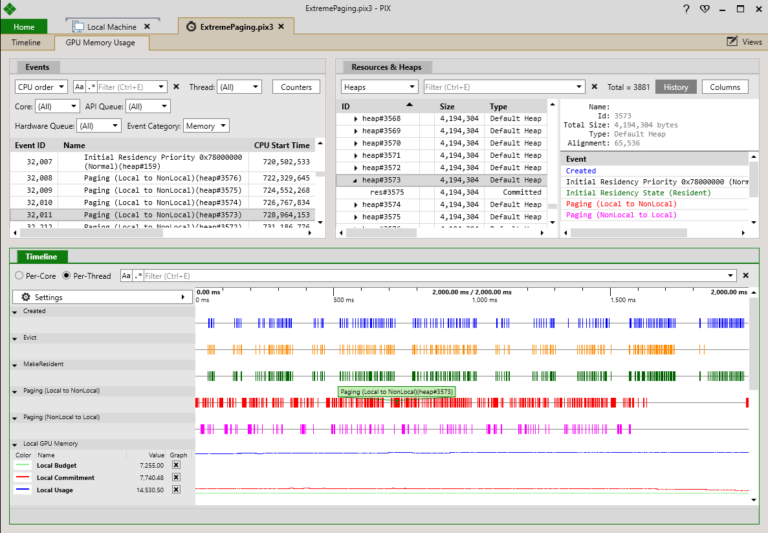This screenshot has height=533, width=768.
Task: Click the Counters button
Action: tap(295, 87)
